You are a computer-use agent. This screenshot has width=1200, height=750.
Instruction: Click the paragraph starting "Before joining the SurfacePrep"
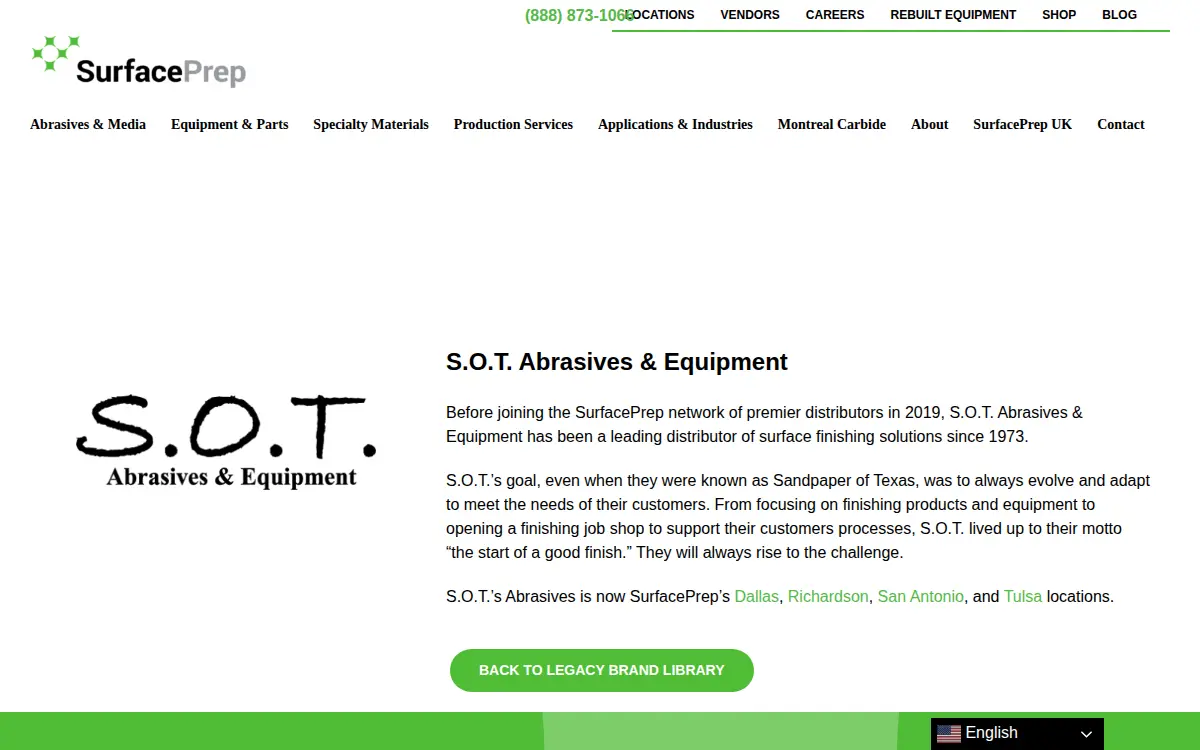point(764,424)
